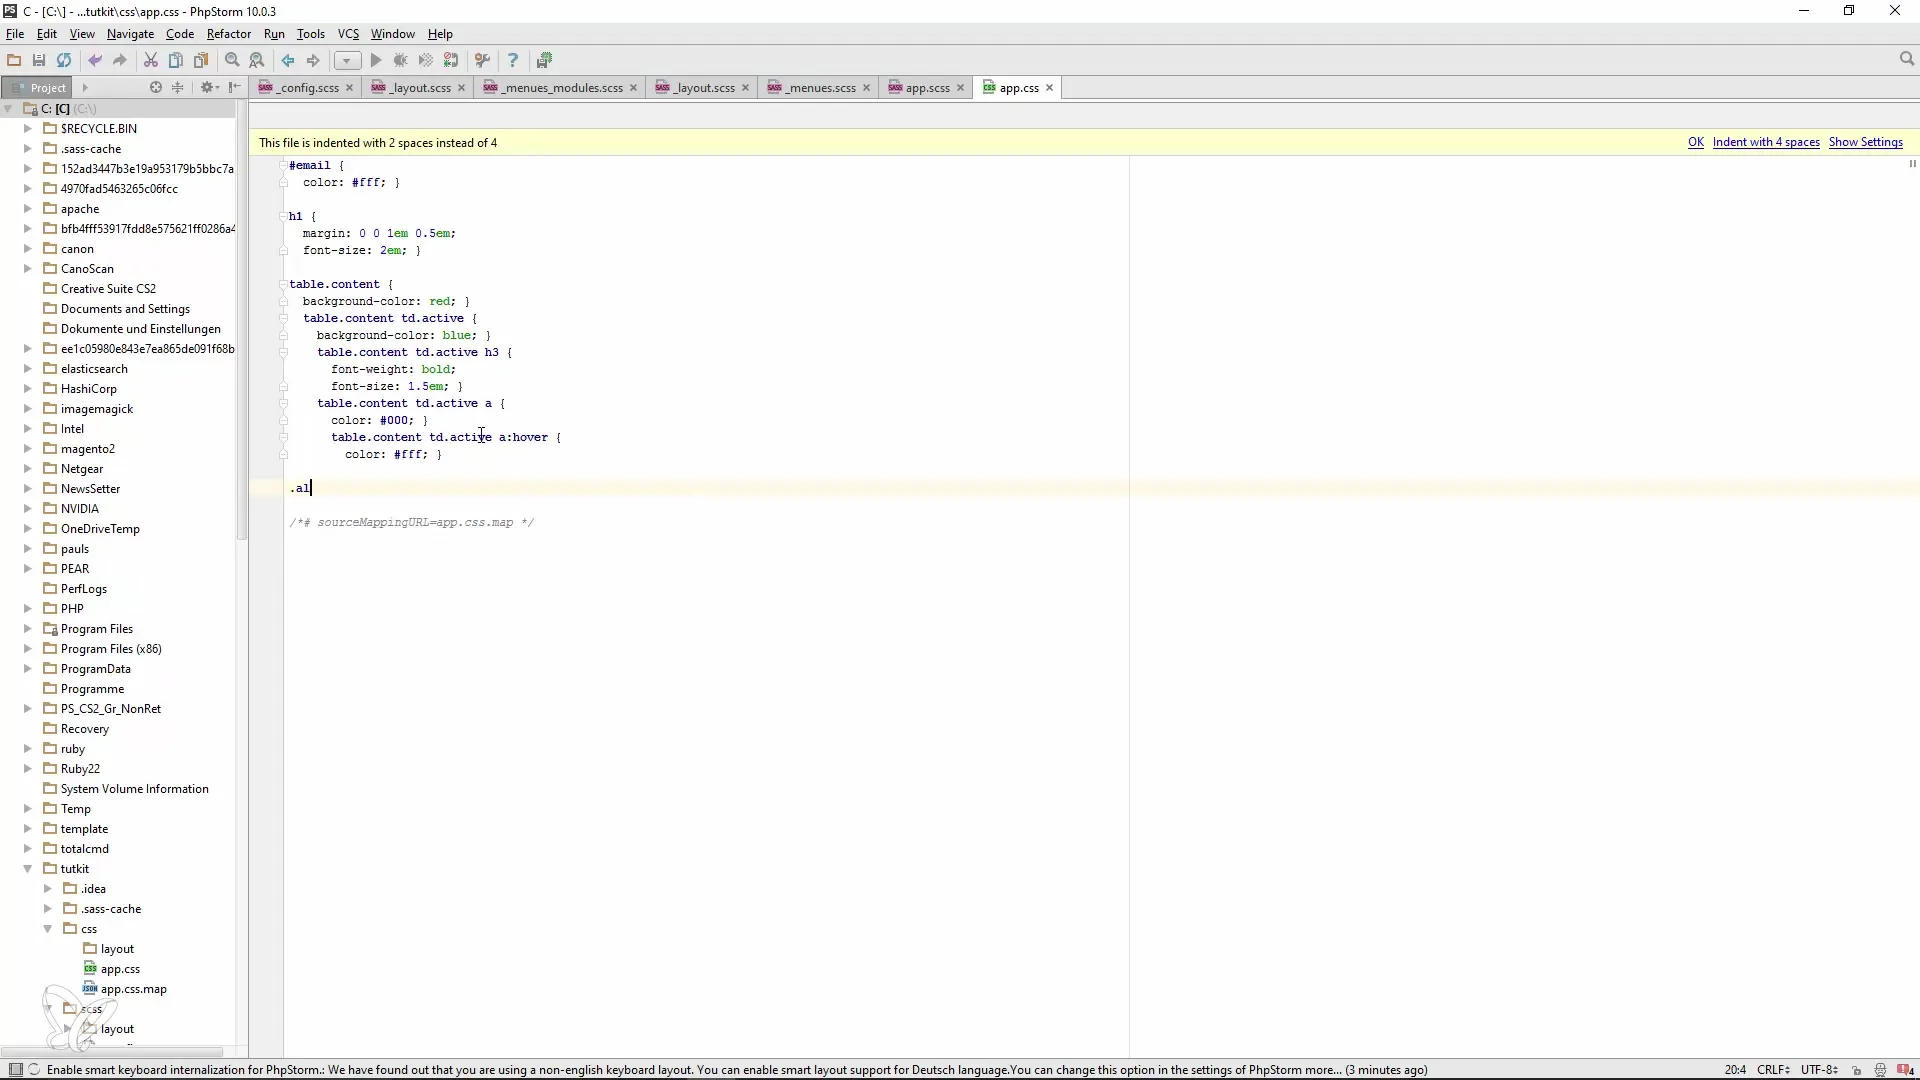The image size is (1920, 1080).
Task: Click the Undo arrow icon
Action: [95, 60]
